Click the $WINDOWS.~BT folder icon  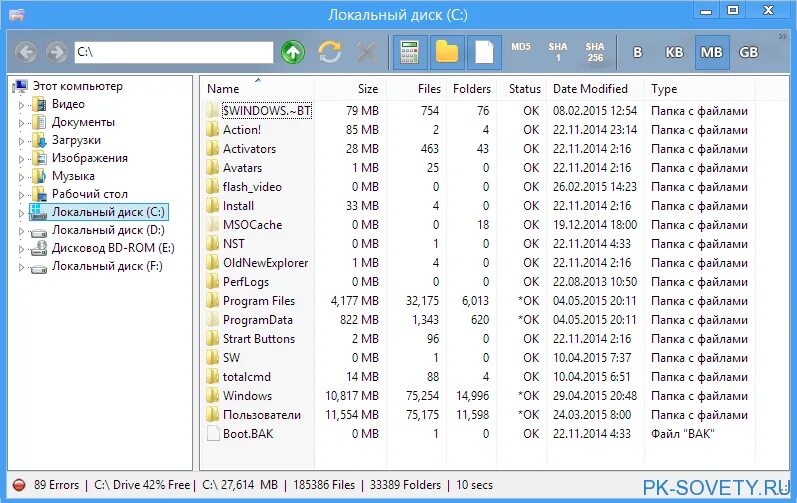pos(212,111)
